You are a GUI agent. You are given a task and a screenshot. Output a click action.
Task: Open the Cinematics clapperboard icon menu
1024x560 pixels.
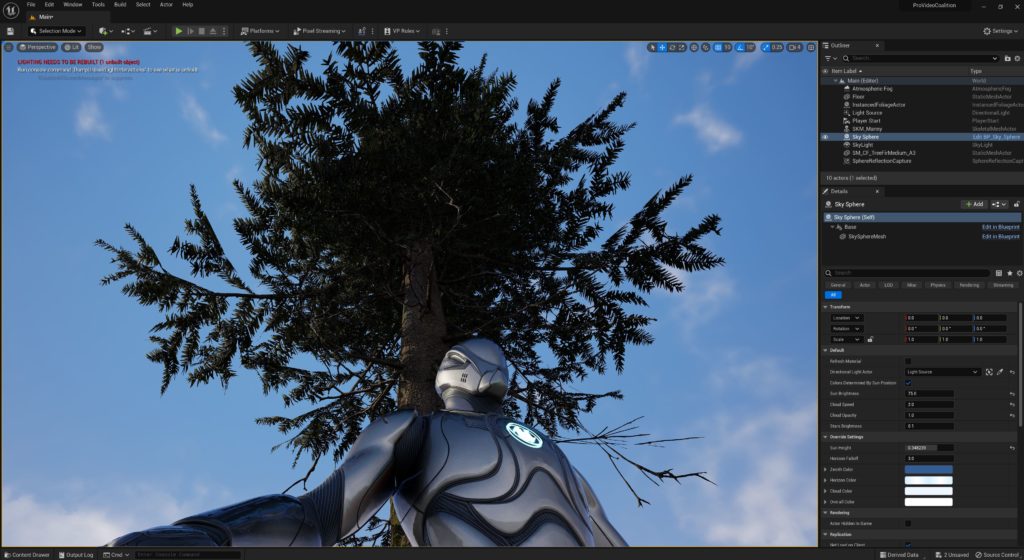(150, 31)
